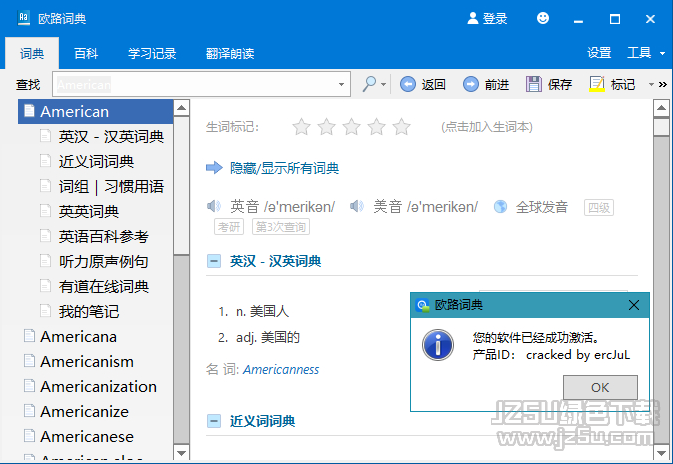673x464 pixels.
Task: Rate with the fourth star
Action: (377, 127)
